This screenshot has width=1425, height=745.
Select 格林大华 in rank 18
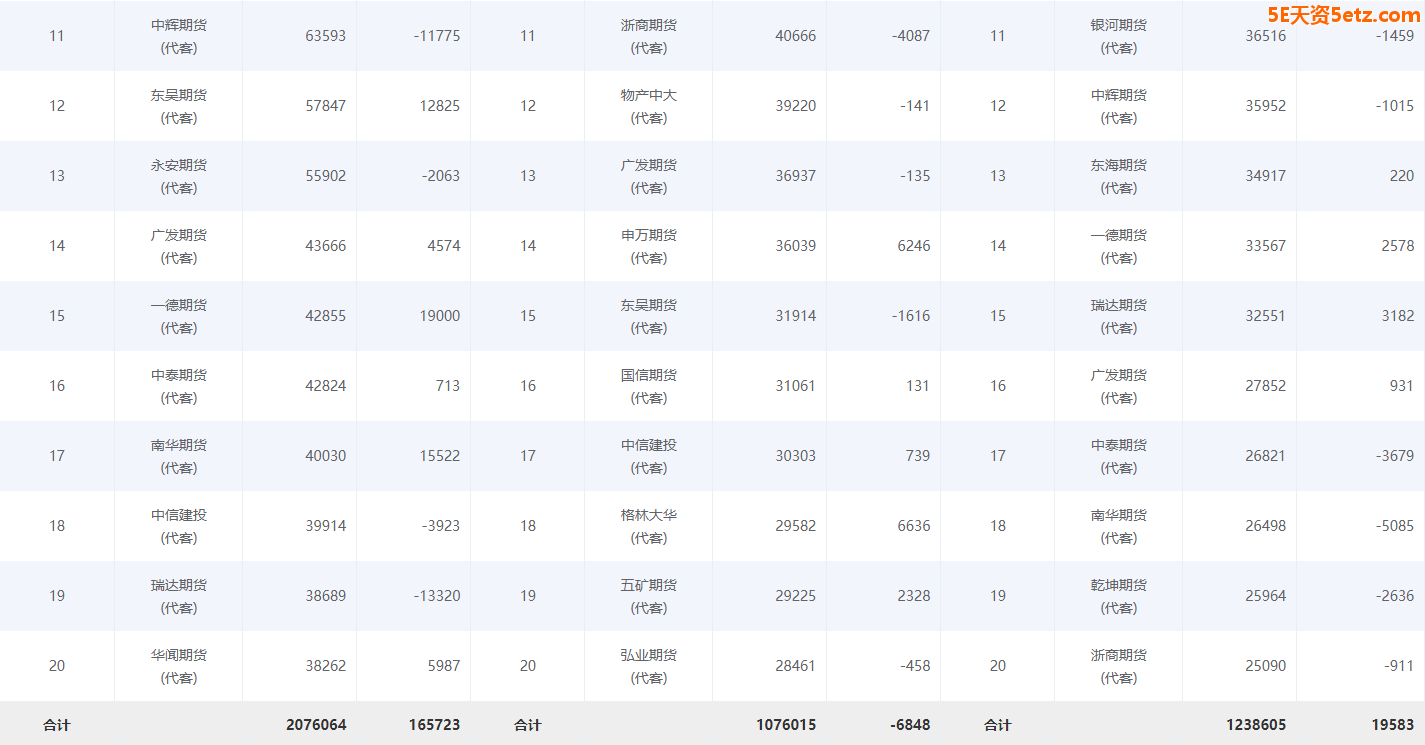click(x=649, y=526)
